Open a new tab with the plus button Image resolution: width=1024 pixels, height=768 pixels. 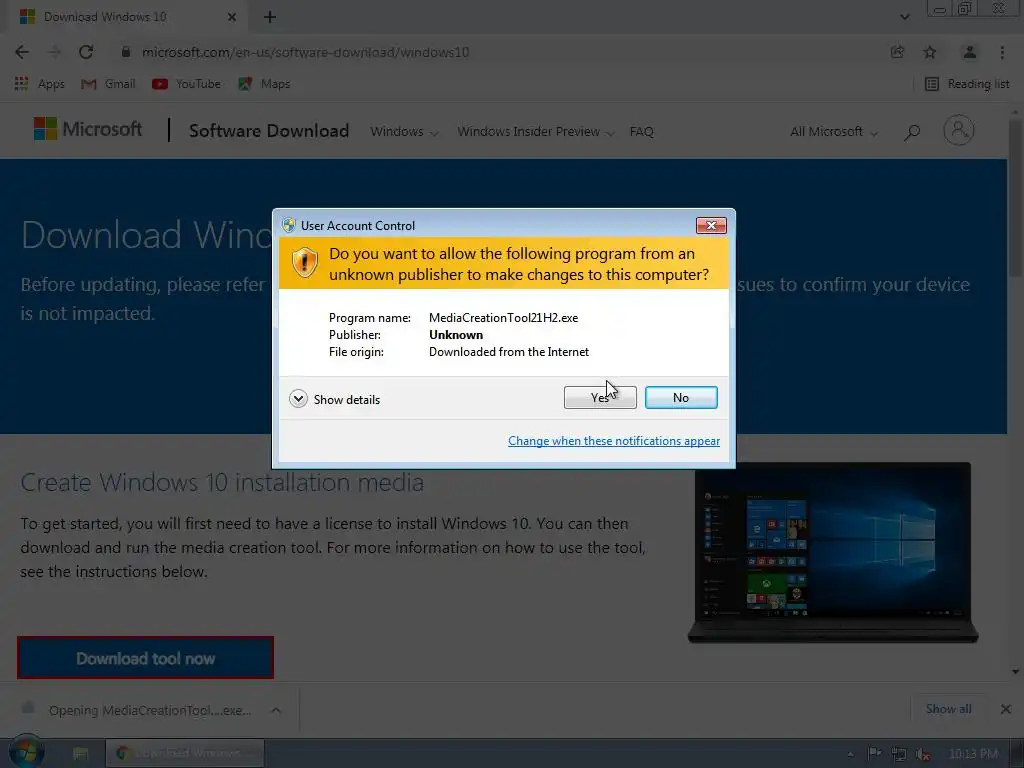point(270,17)
